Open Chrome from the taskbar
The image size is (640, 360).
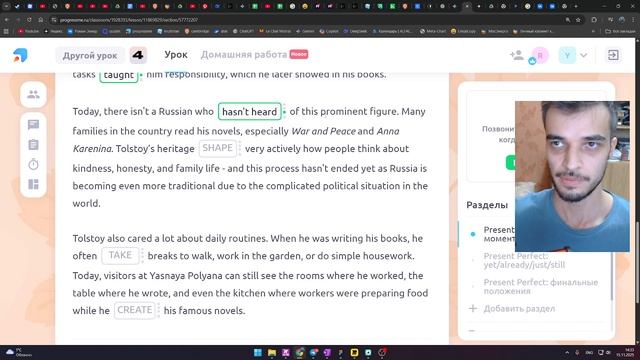pyautogui.click(x=300, y=353)
